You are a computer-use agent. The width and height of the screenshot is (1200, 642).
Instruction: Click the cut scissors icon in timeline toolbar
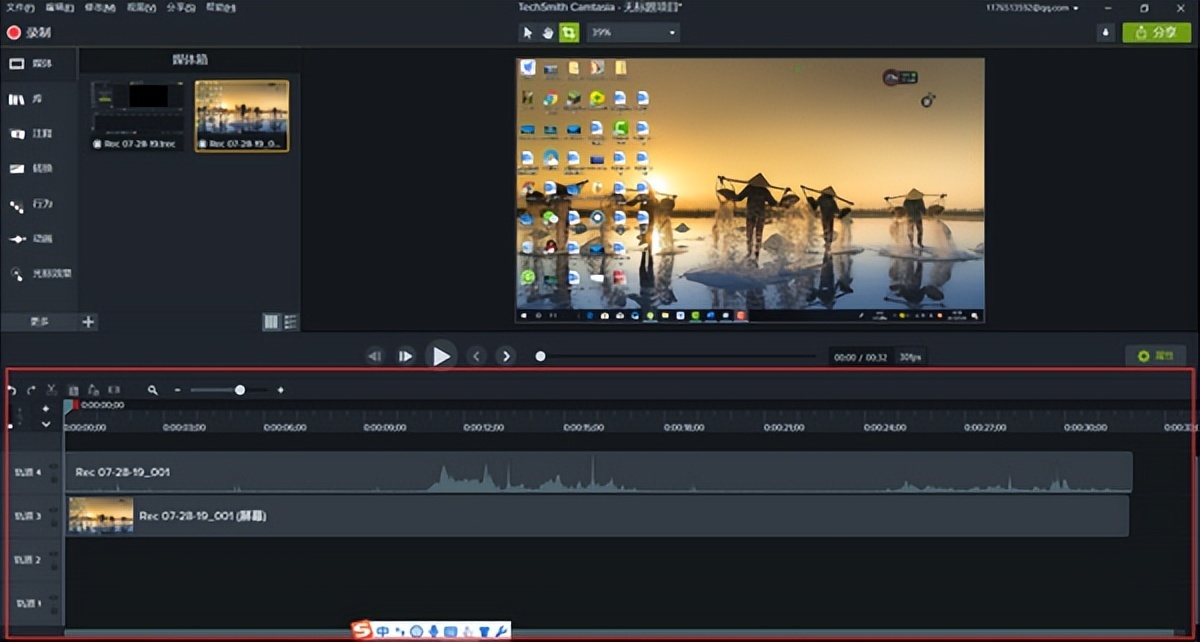pyautogui.click(x=52, y=389)
